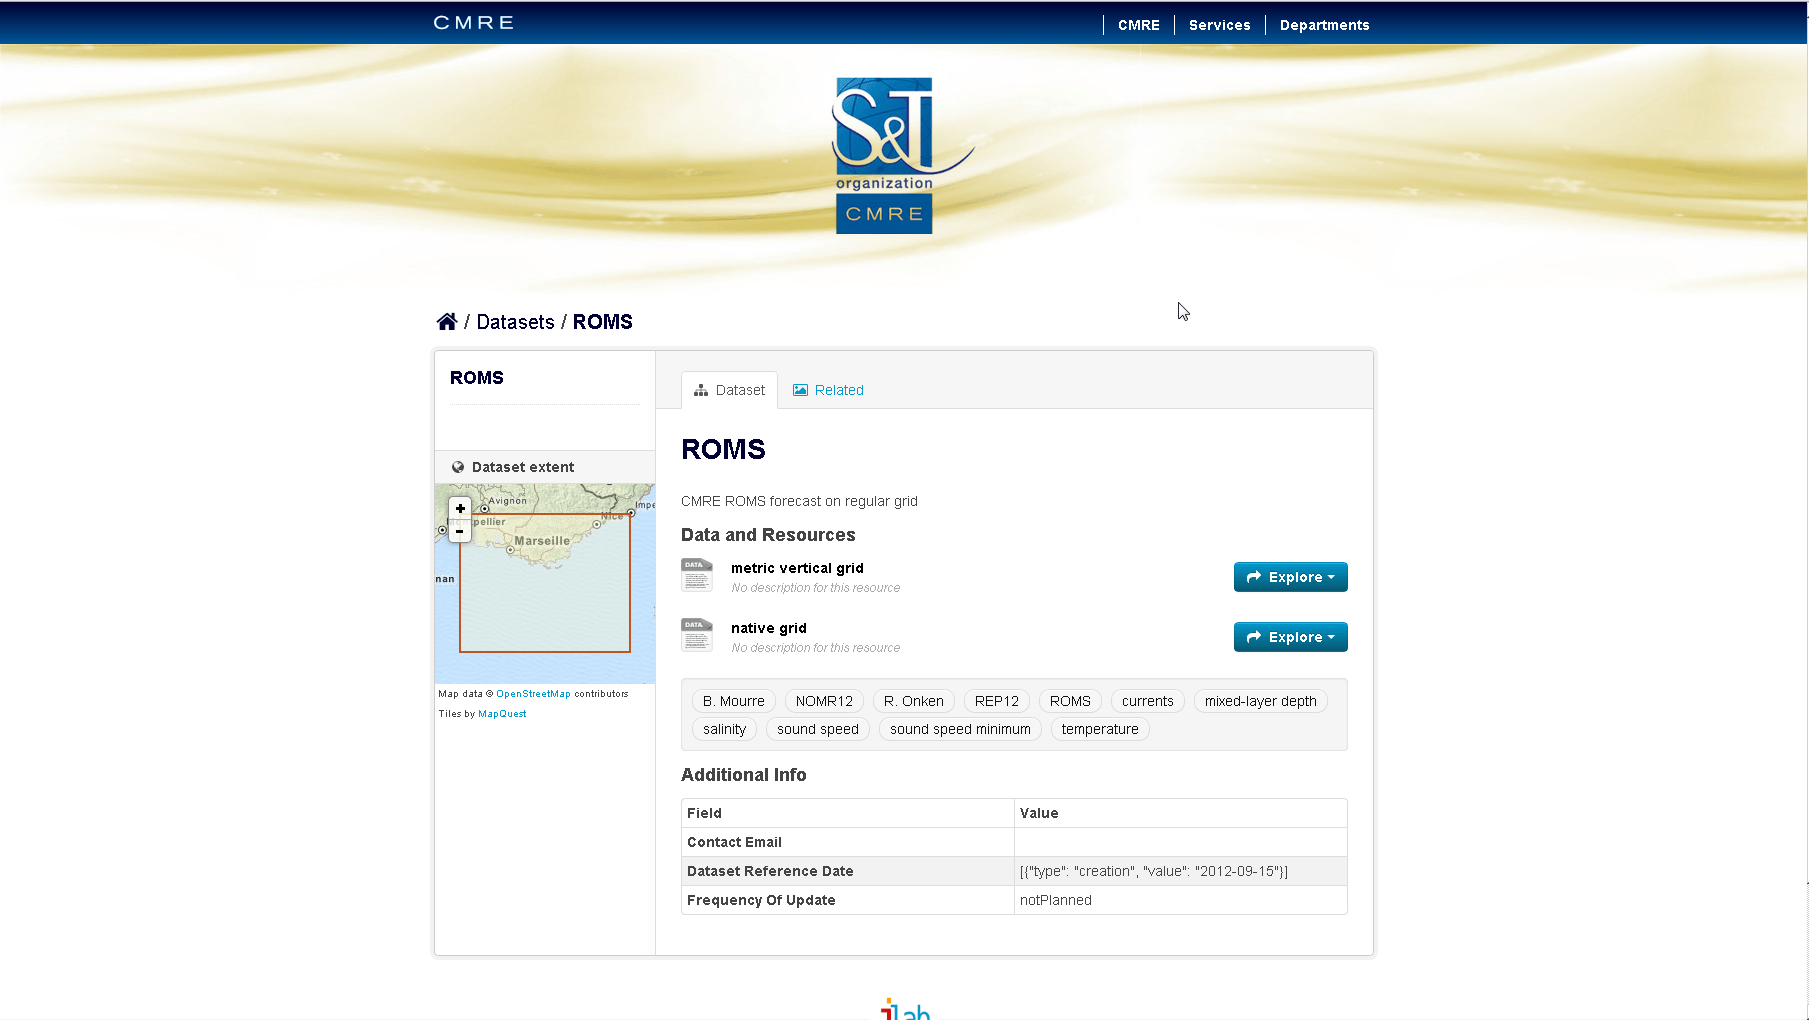Go to Datasets in the breadcrumb
Viewport: 1809px width, 1020px height.
click(x=515, y=322)
